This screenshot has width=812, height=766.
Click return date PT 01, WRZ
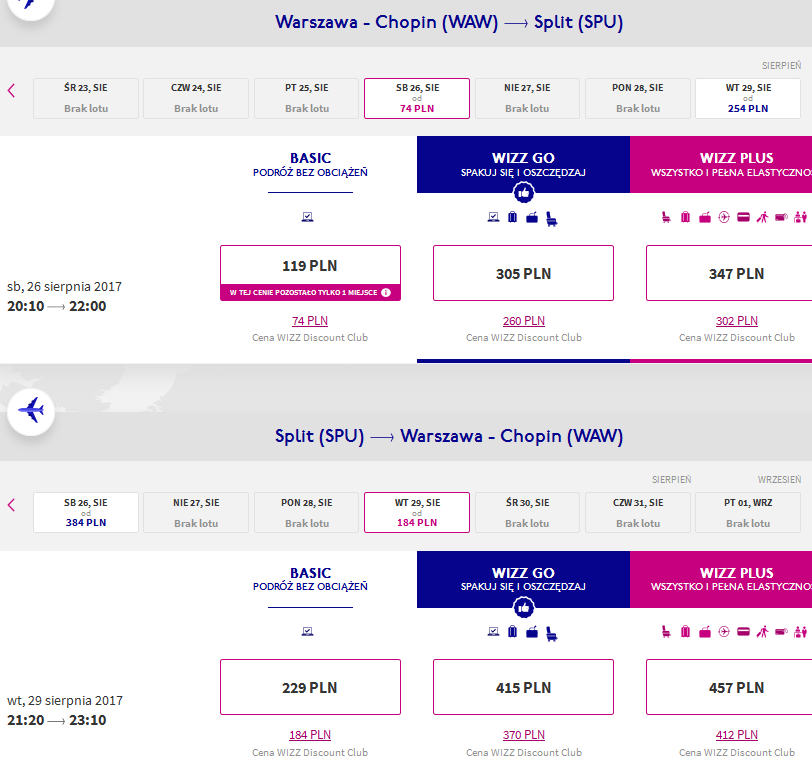pos(748,512)
